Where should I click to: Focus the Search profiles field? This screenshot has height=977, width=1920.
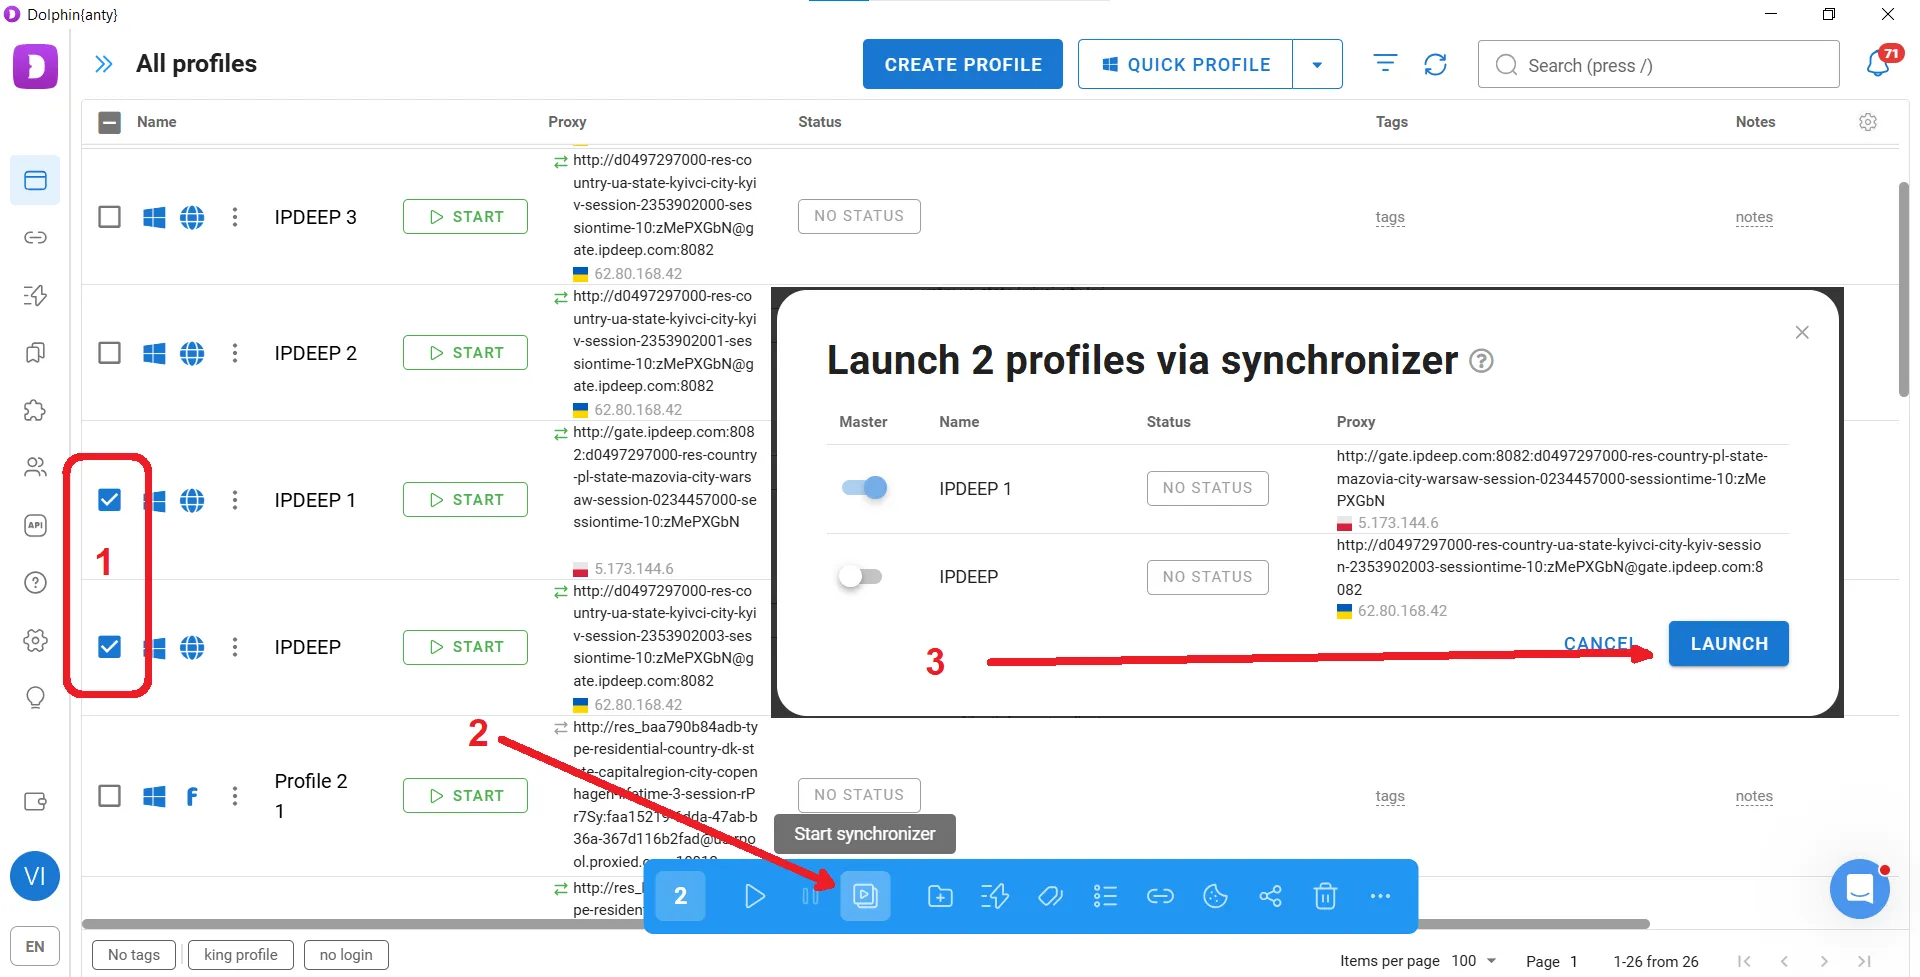pyautogui.click(x=1658, y=65)
